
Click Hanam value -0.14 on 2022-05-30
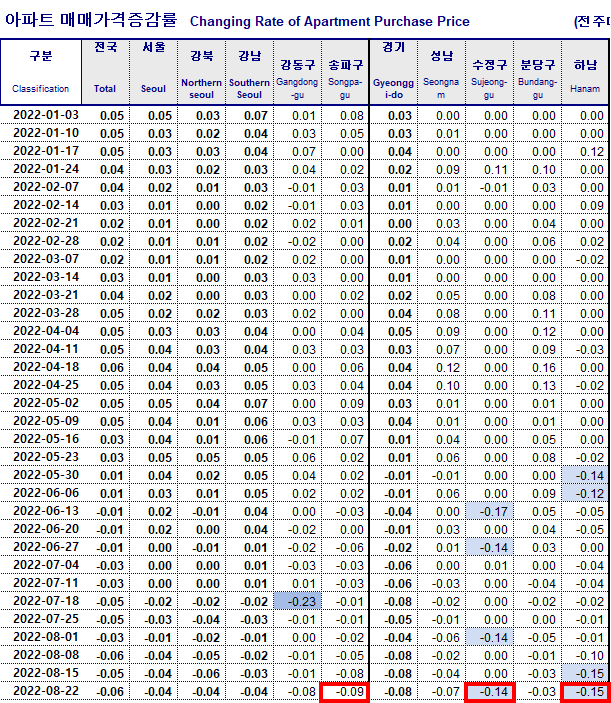(585, 475)
